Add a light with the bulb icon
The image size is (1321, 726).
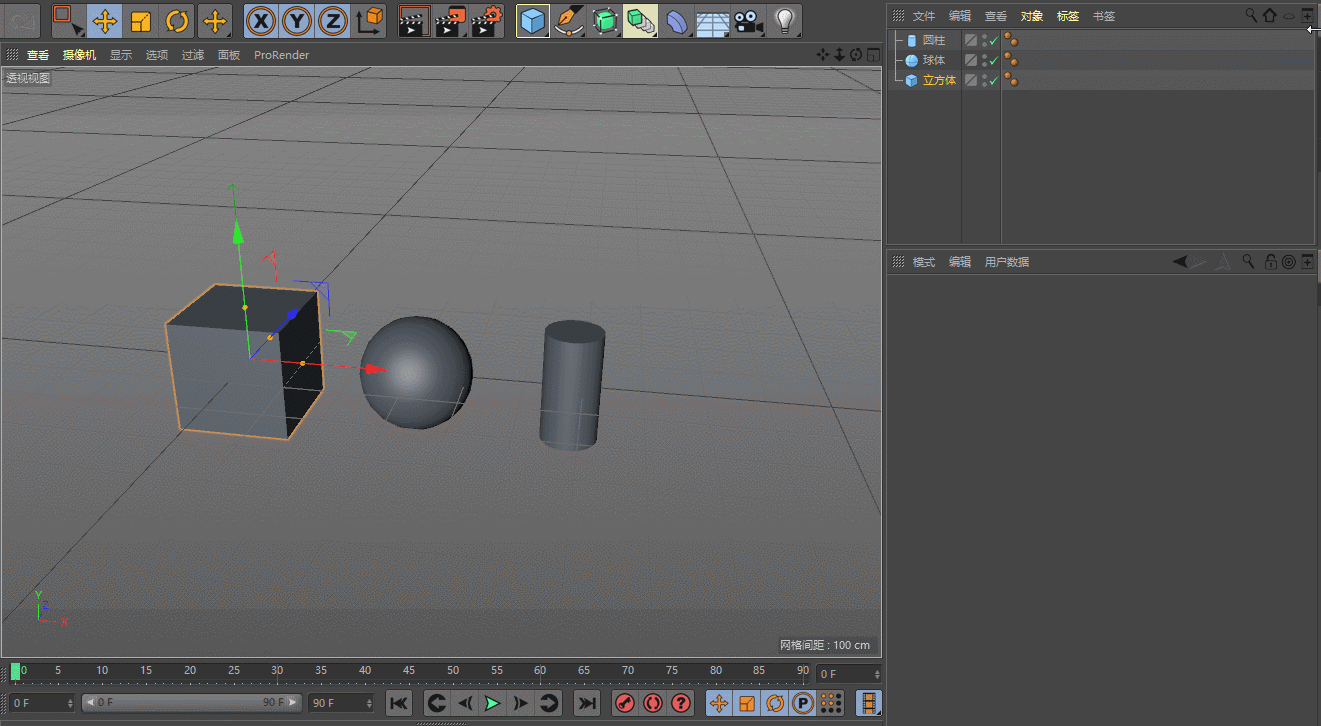tap(785, 20)
